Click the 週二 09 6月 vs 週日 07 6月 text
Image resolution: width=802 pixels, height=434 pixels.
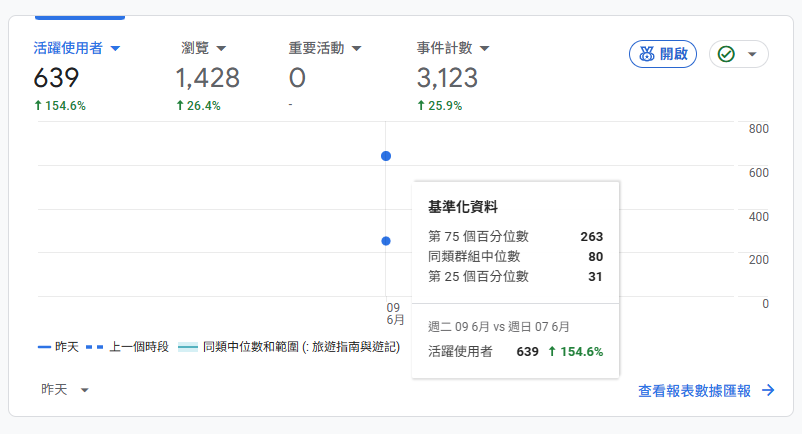coord(499,327)
